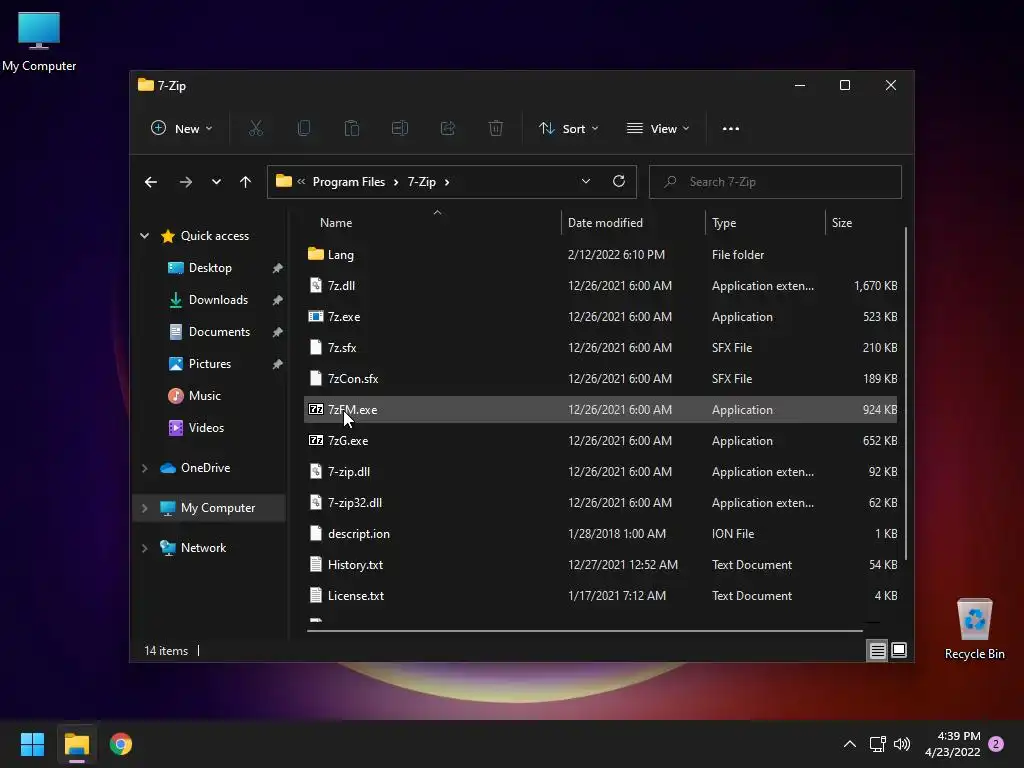This screenshot has height=768, width=1024.
Task: Launch Chrome from the taskbar
Action: click(x=121, y=744)
